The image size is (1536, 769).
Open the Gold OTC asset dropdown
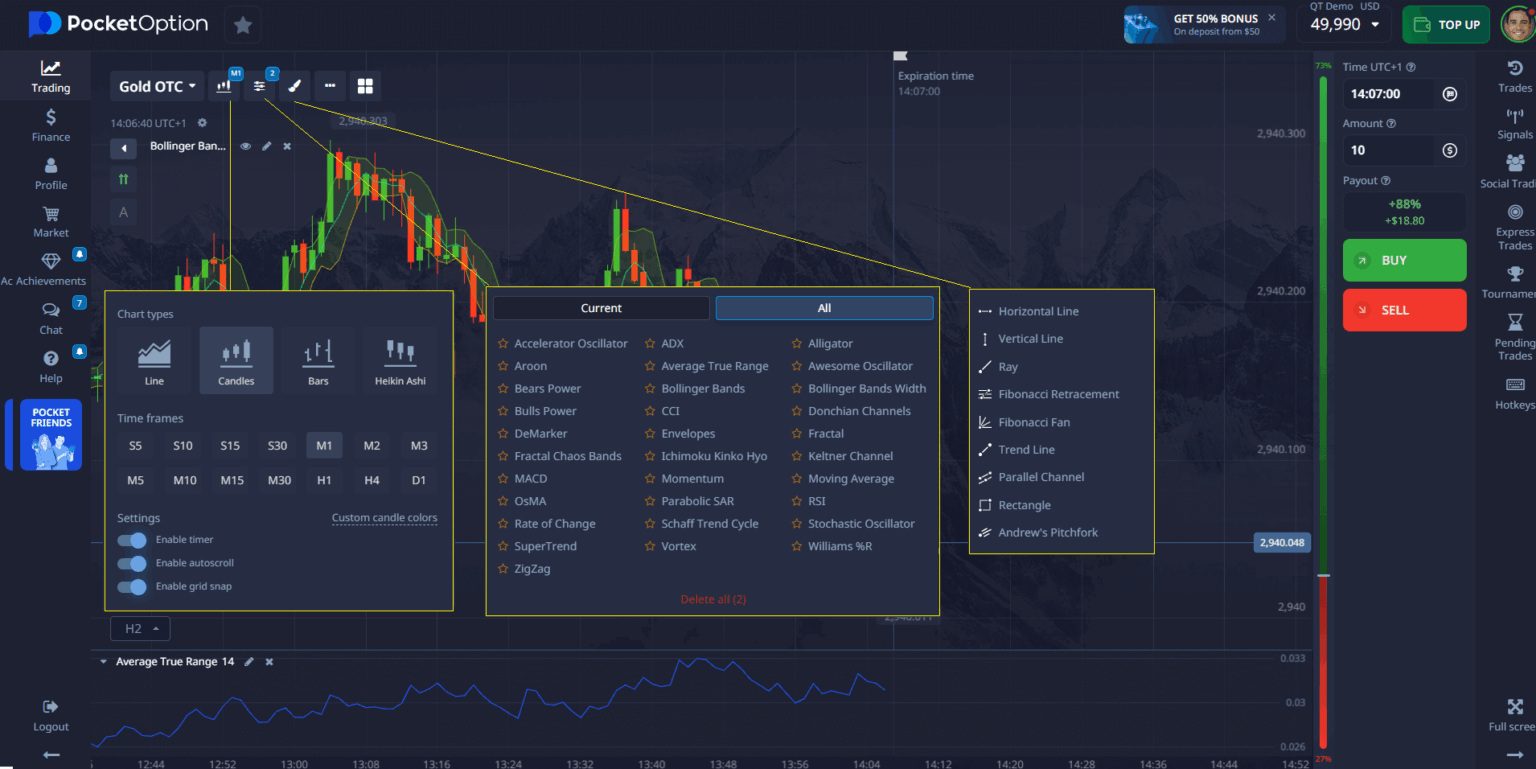coord(156,86)
